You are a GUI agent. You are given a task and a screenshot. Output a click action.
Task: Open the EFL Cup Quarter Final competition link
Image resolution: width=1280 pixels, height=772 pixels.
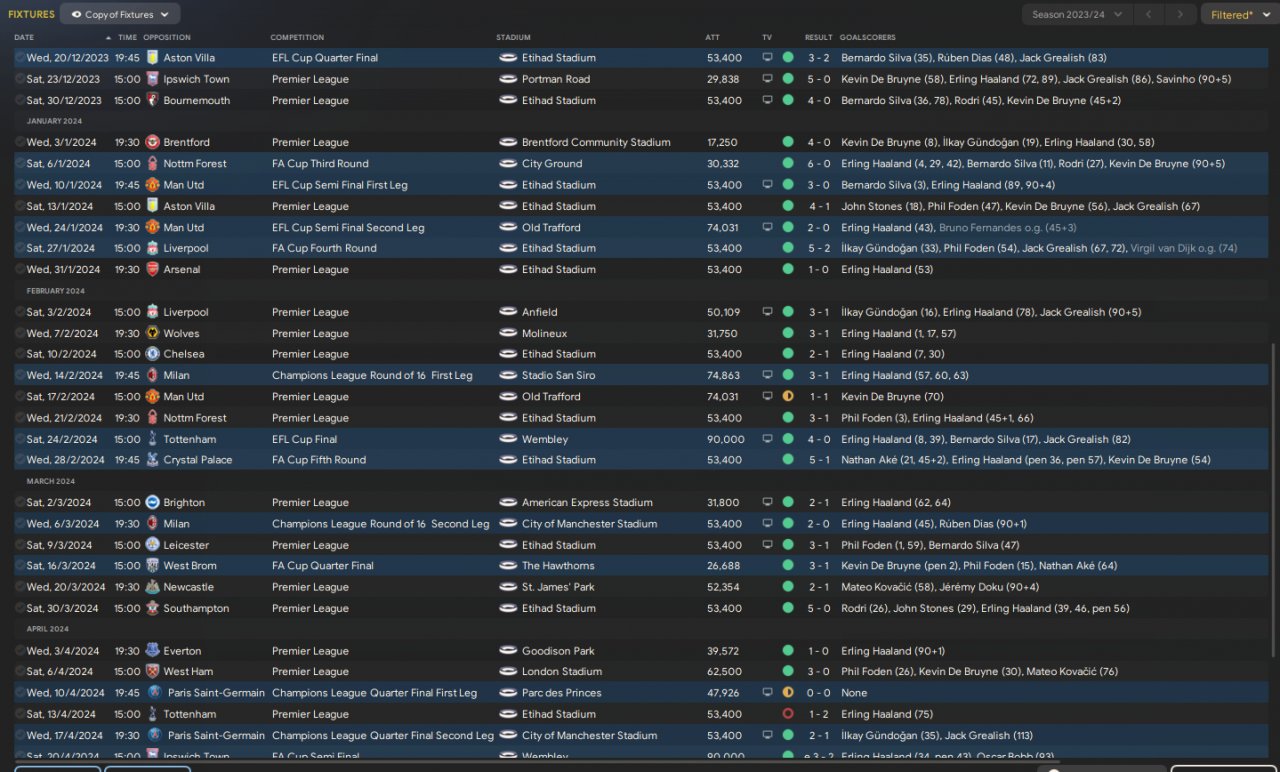coord(325,58)
